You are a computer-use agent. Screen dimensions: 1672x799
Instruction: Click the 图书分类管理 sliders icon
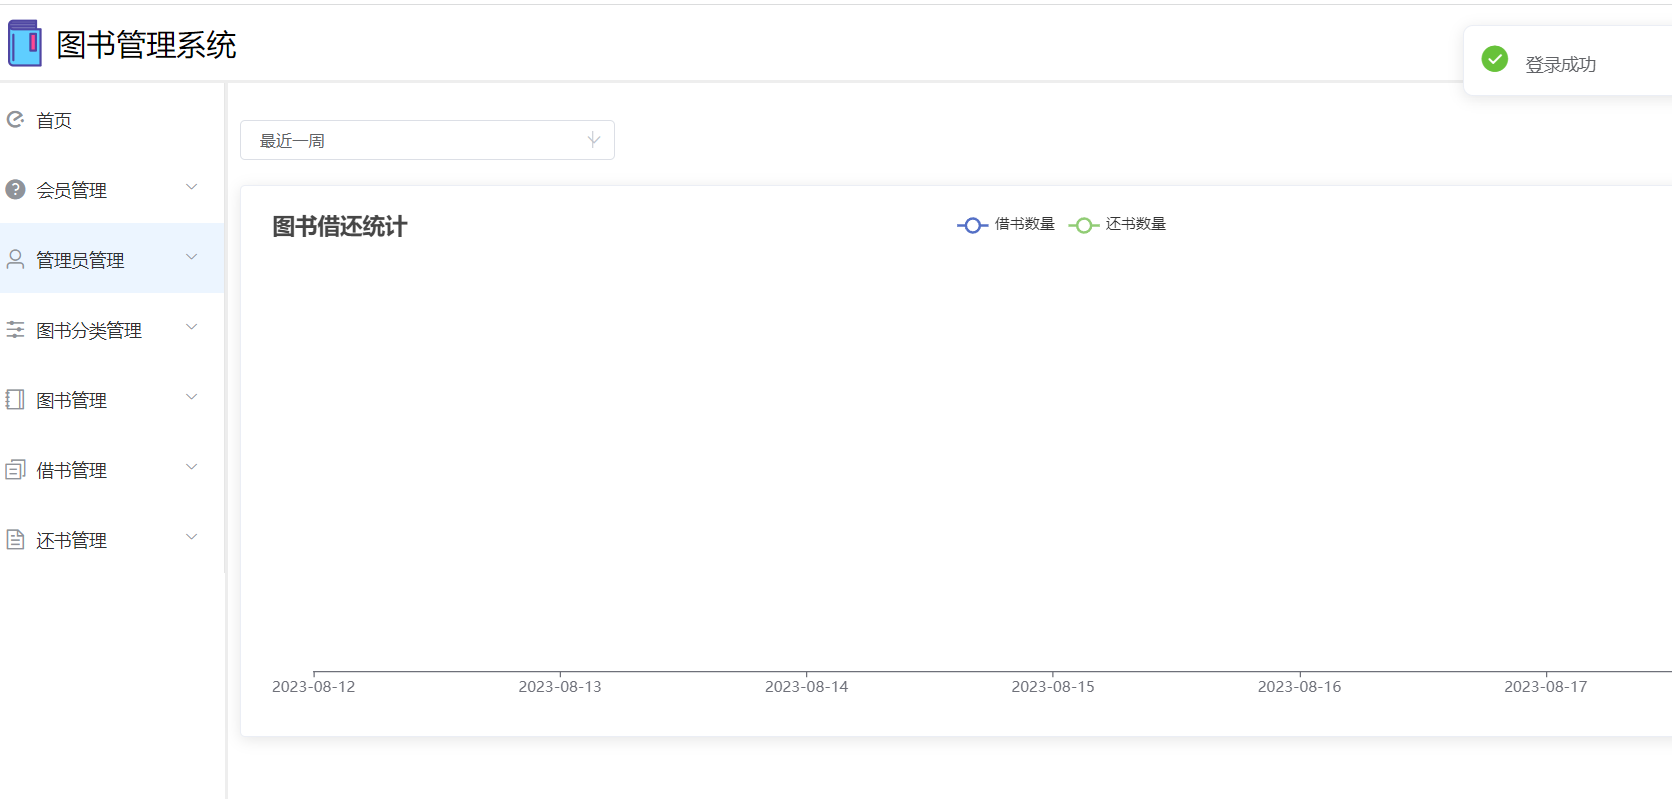tap(15, 329)
